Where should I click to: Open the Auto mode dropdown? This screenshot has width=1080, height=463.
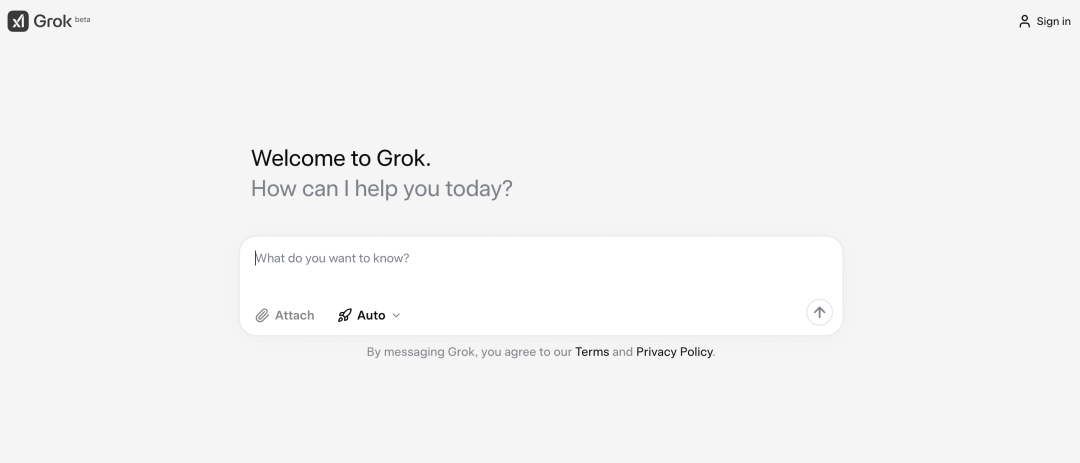(x=369, y=316)
